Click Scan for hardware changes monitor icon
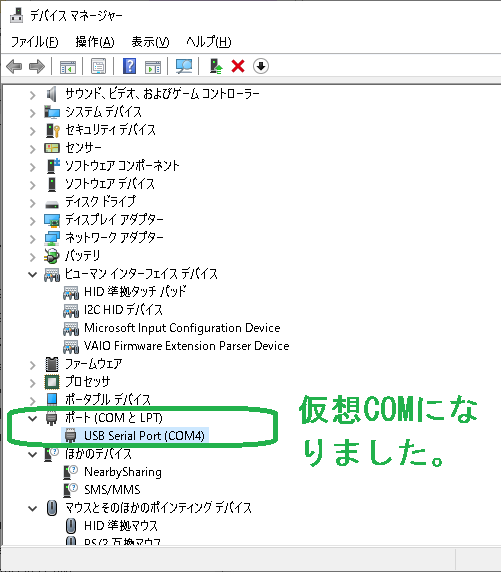 (184, 66)
